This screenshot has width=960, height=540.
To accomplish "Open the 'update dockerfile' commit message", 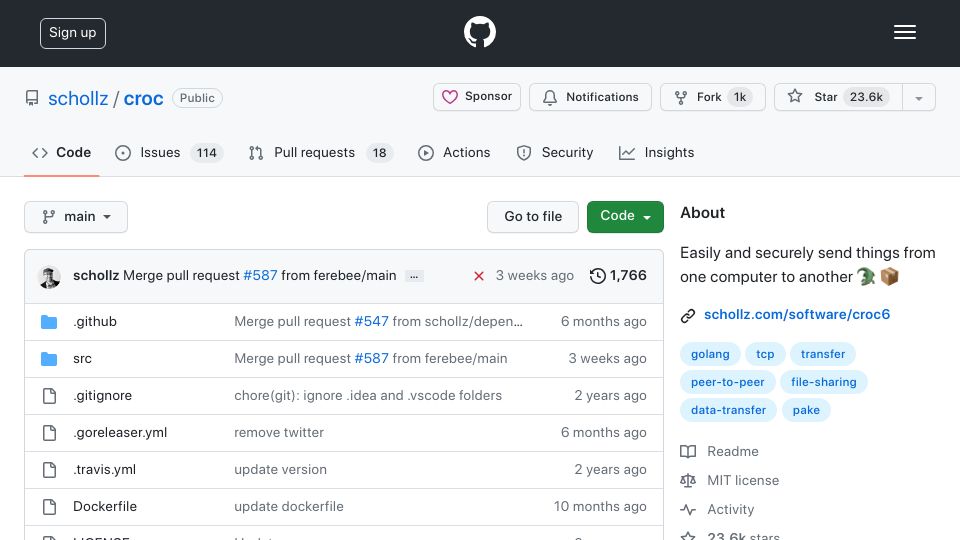I will [x=288, y=506].
